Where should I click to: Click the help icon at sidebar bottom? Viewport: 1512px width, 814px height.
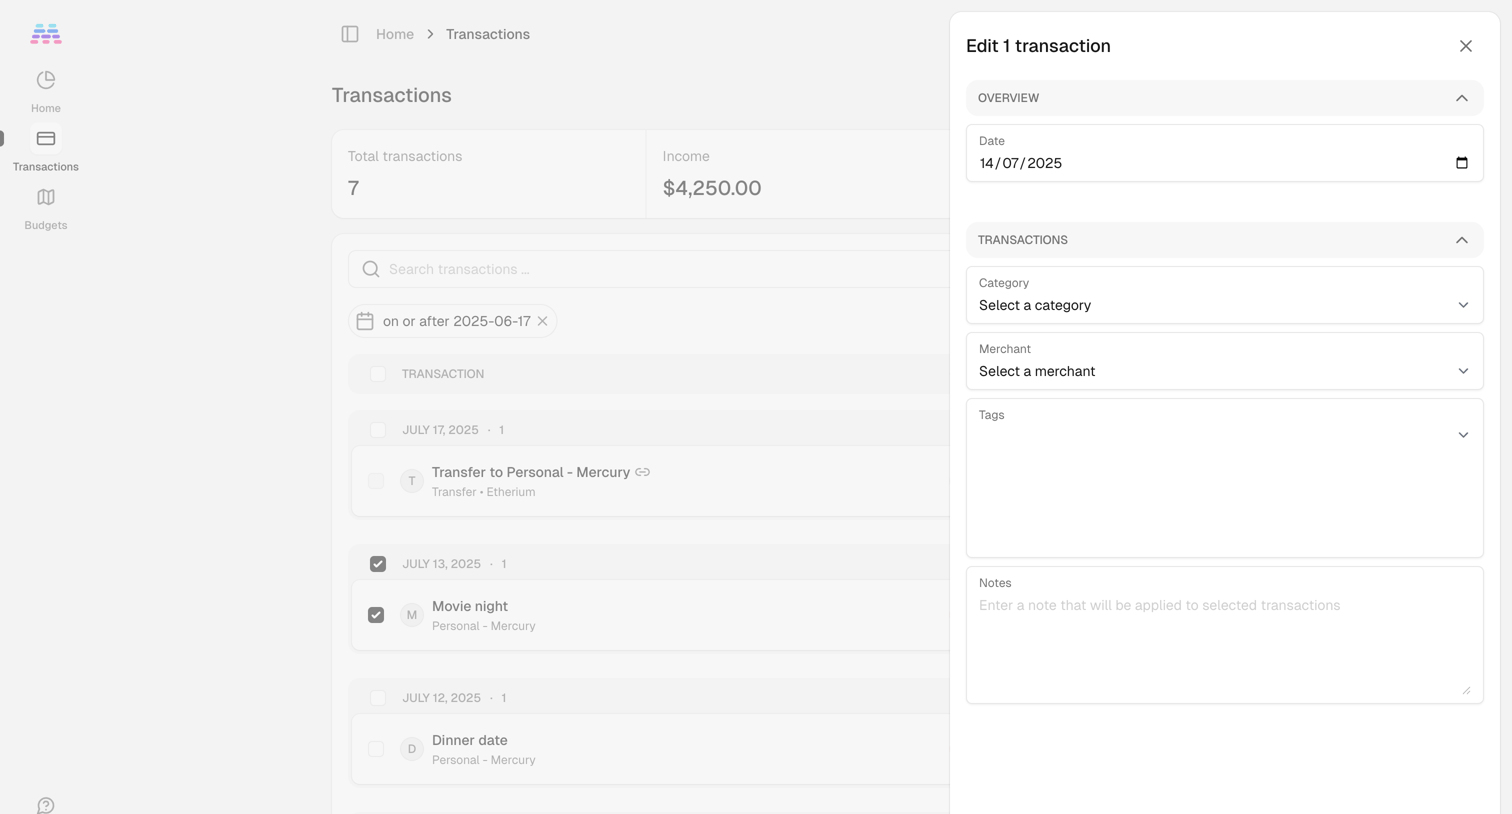[x=46, y=805]
